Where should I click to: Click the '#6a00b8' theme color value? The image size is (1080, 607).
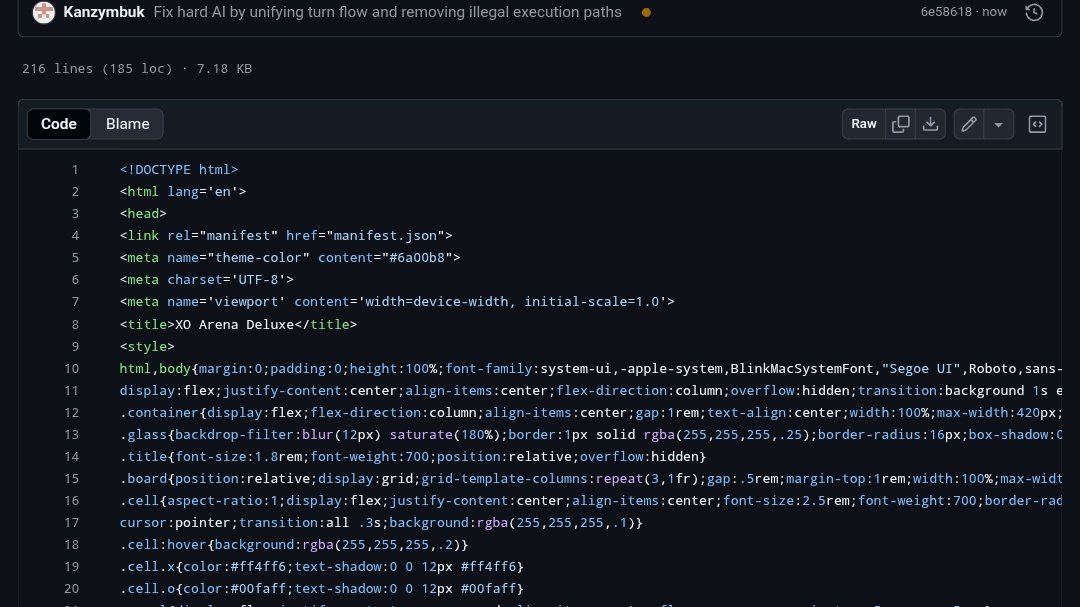[417, 258]
